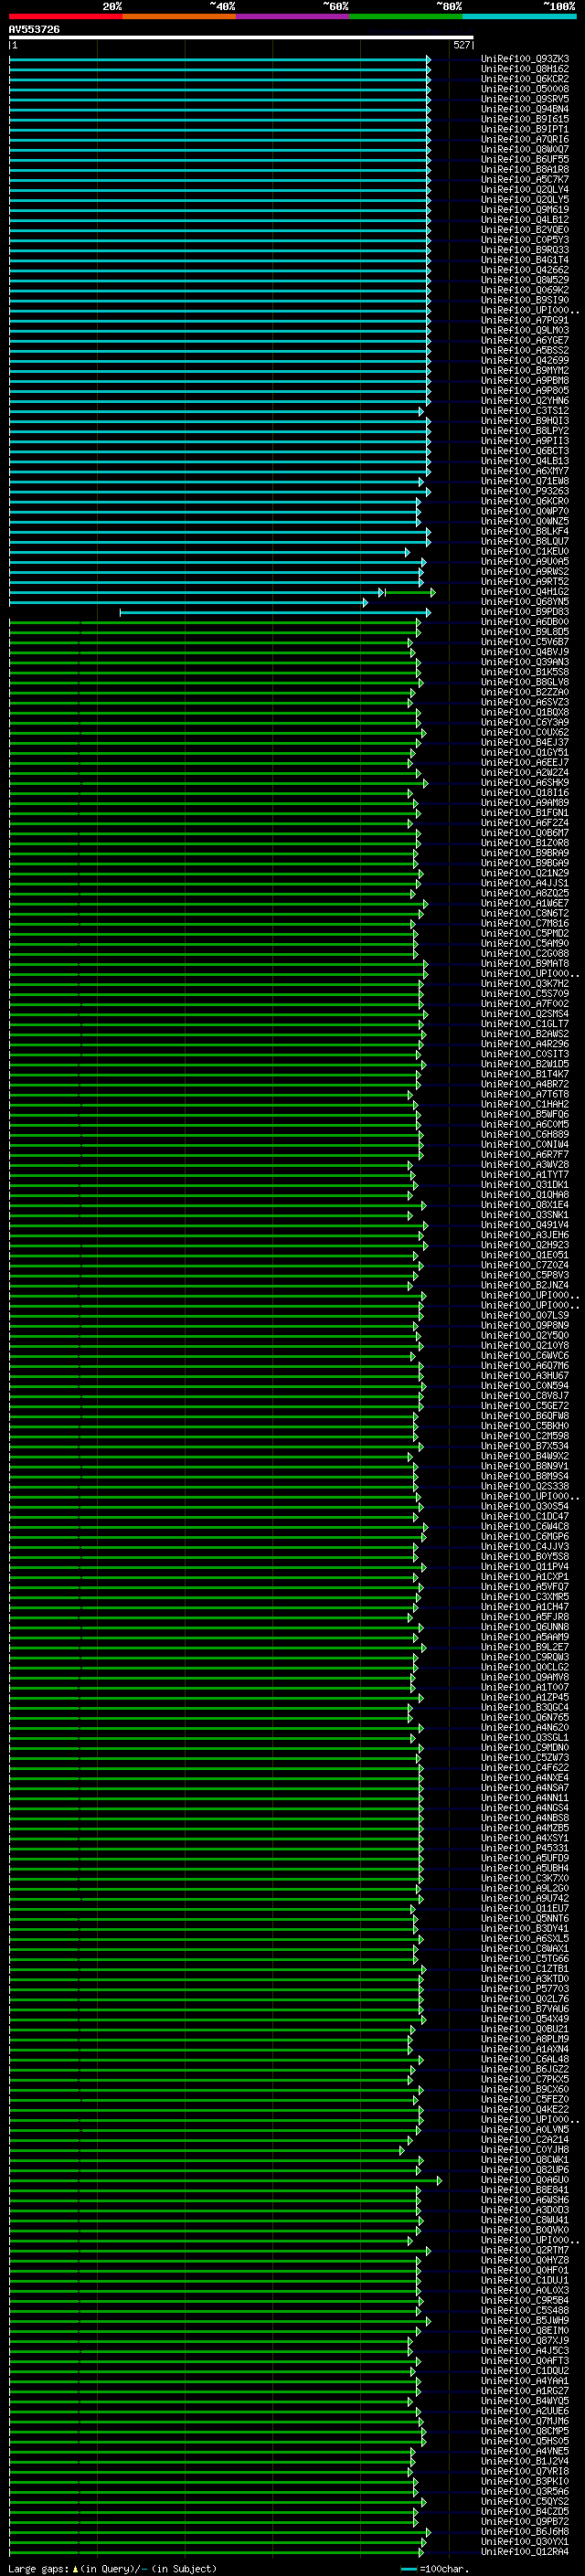This screenshot has height=2576, width=585.
Task: Click label UniRef100_P93263
Action: click(525, 491)
